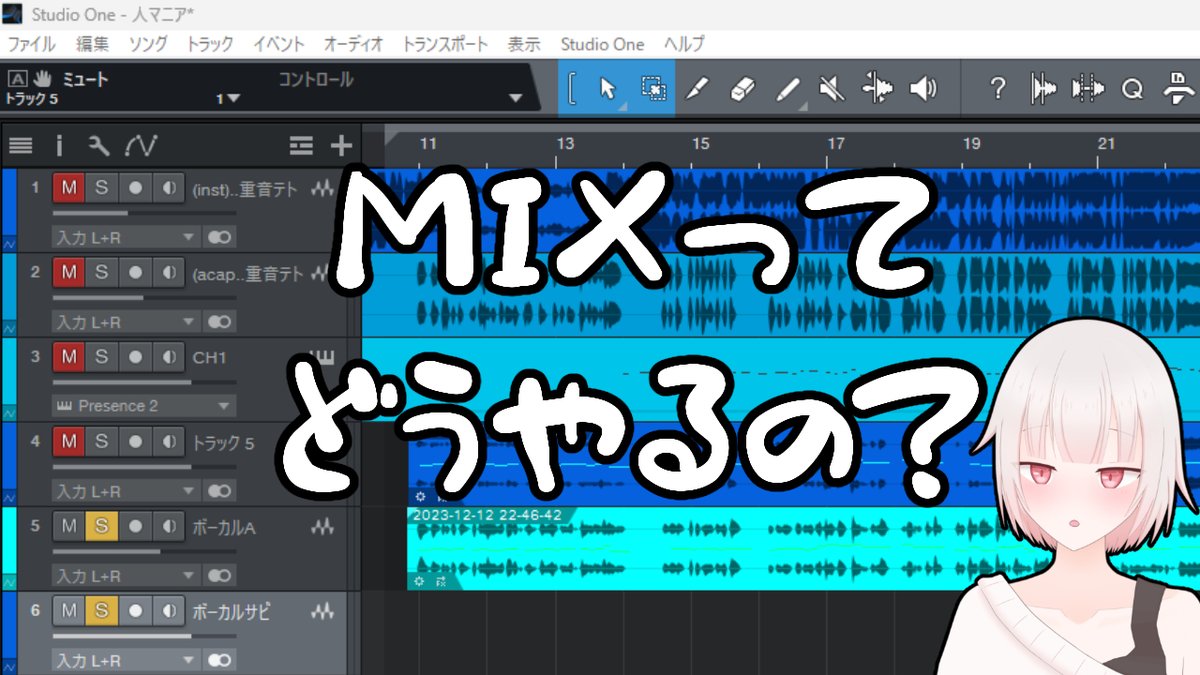Open the 編集 menu

(93, 44)
